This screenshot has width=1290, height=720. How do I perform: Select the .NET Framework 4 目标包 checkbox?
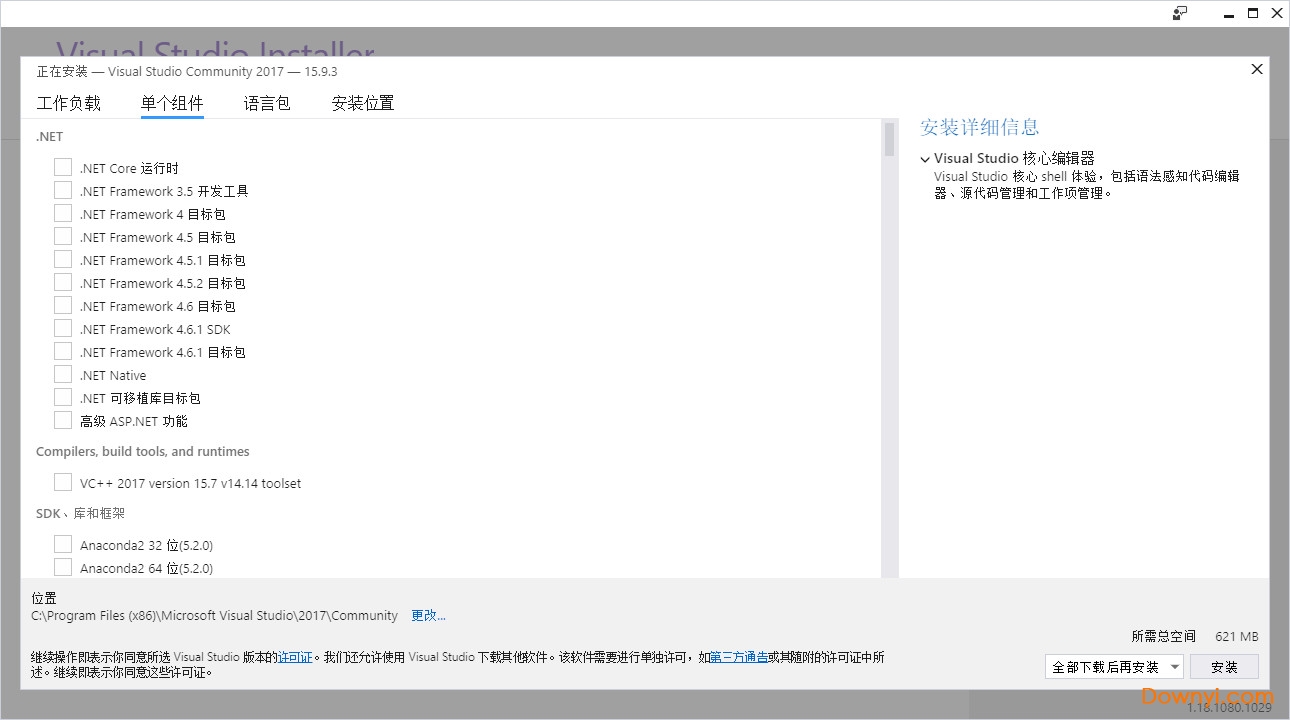point(63,212)
